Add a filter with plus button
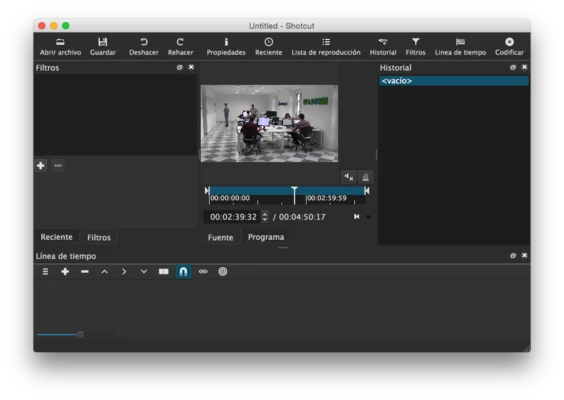564x400 pixels. 41,165
